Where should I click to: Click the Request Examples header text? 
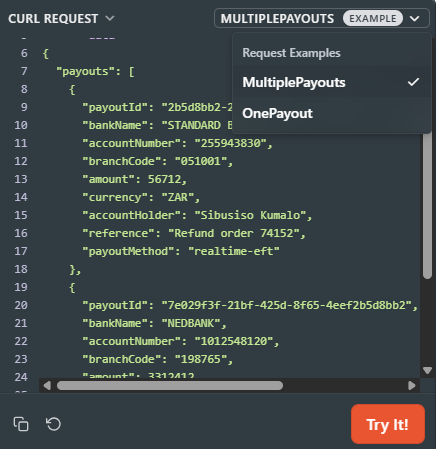coord(291,53)
